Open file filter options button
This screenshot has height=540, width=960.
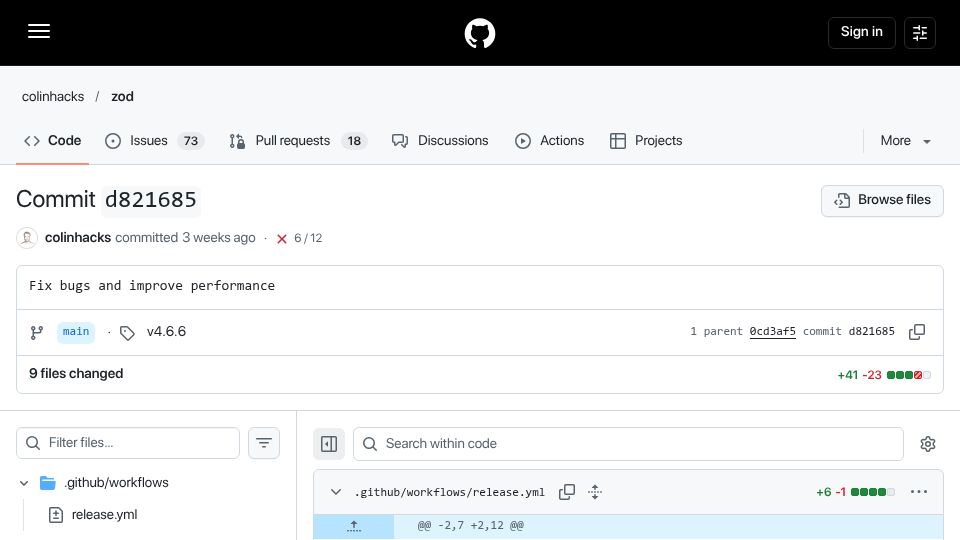[264, 443]
